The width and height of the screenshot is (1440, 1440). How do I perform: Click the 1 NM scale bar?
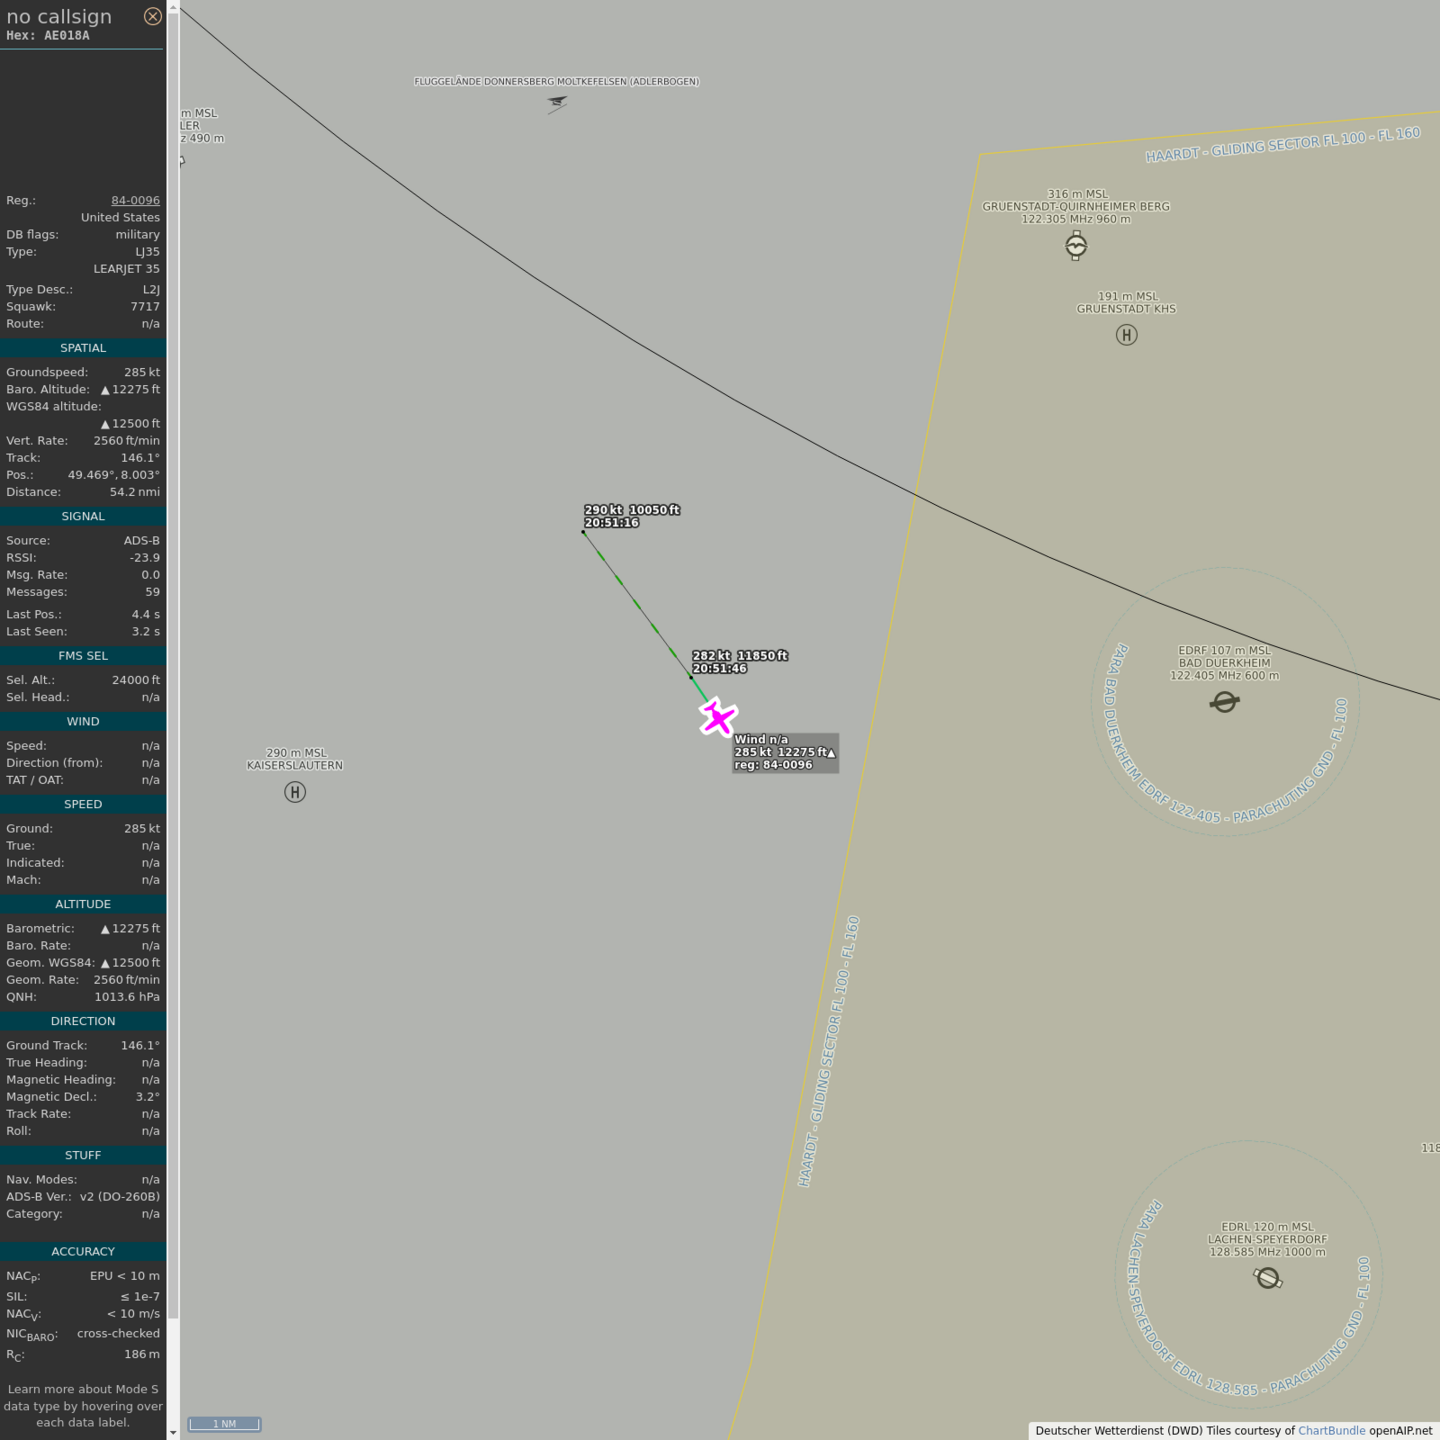[x=225, y=1424]
